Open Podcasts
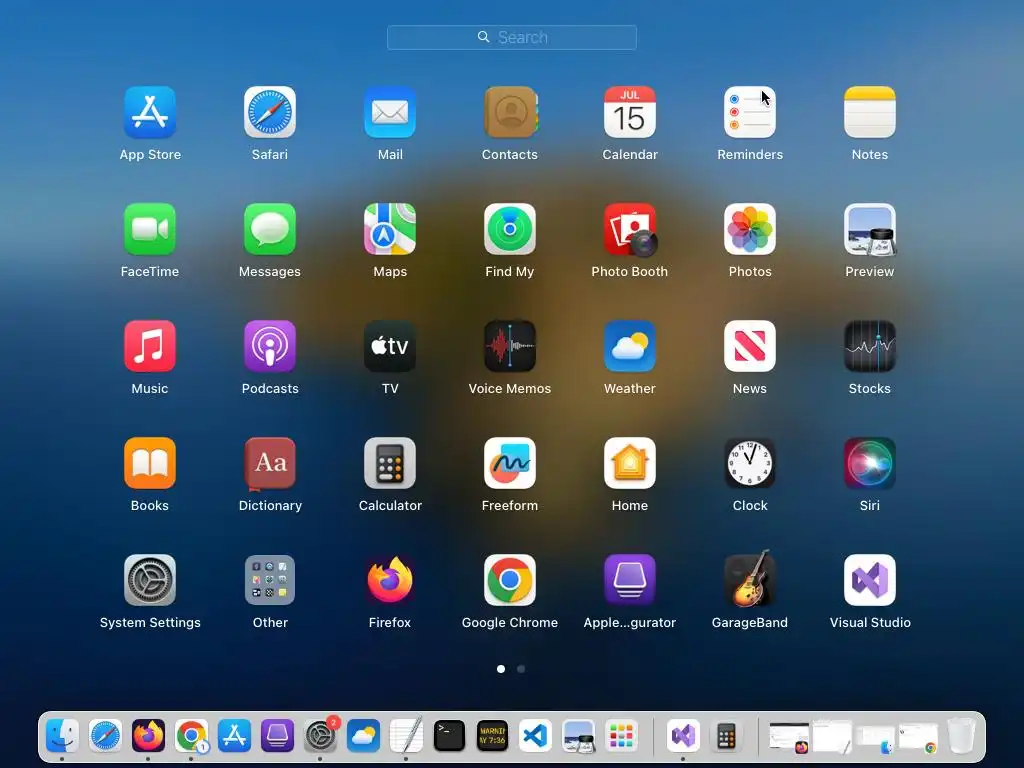This screenshot has height=768, width=1024. pos(270,346)
